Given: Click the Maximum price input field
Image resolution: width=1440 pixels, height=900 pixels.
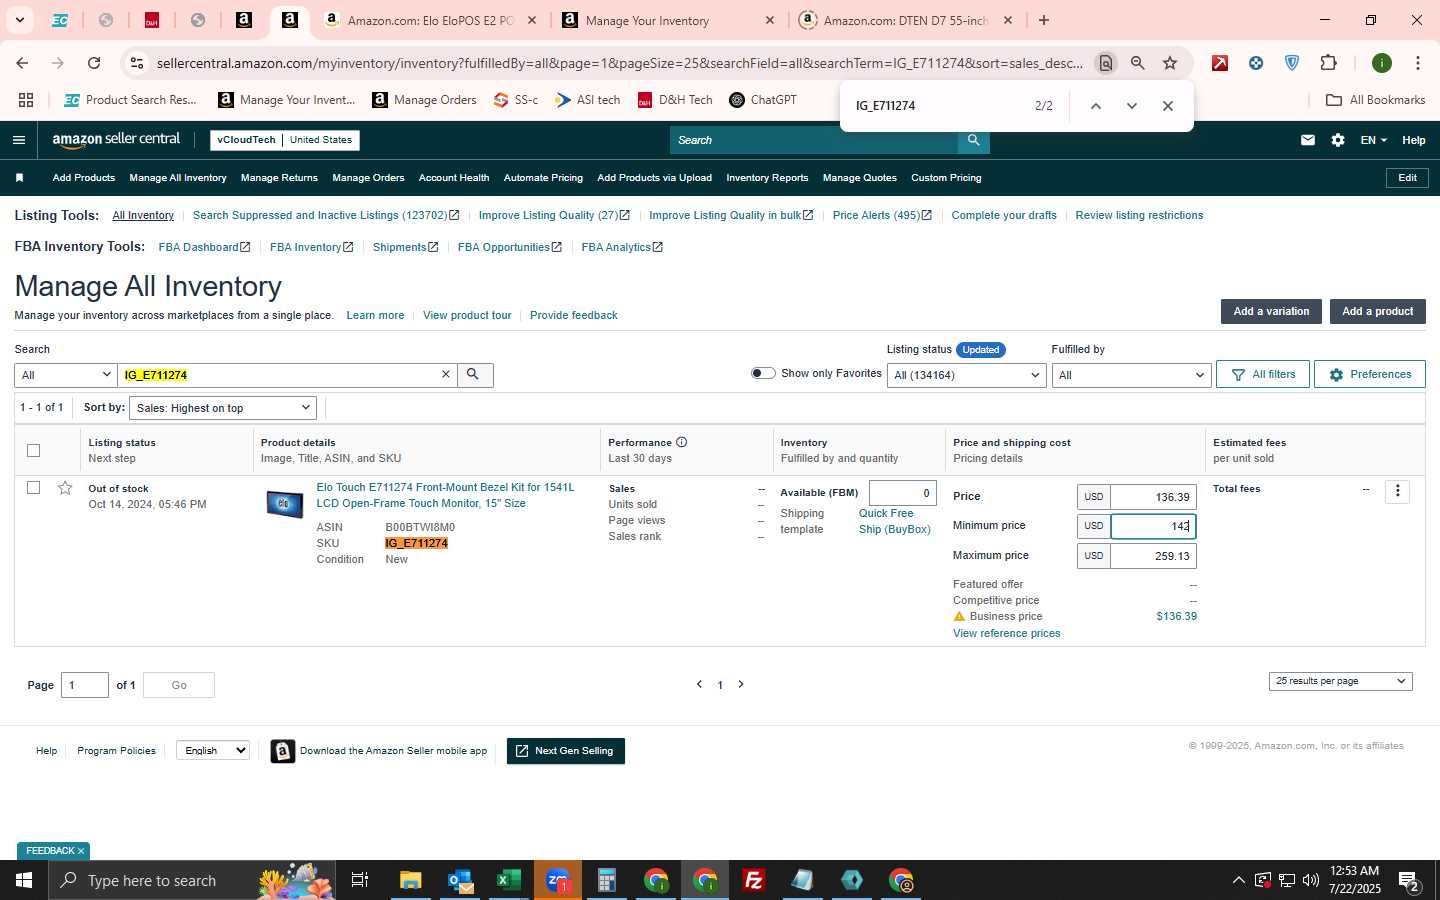Looking at the screenshot, I should tap(1153, 556).
